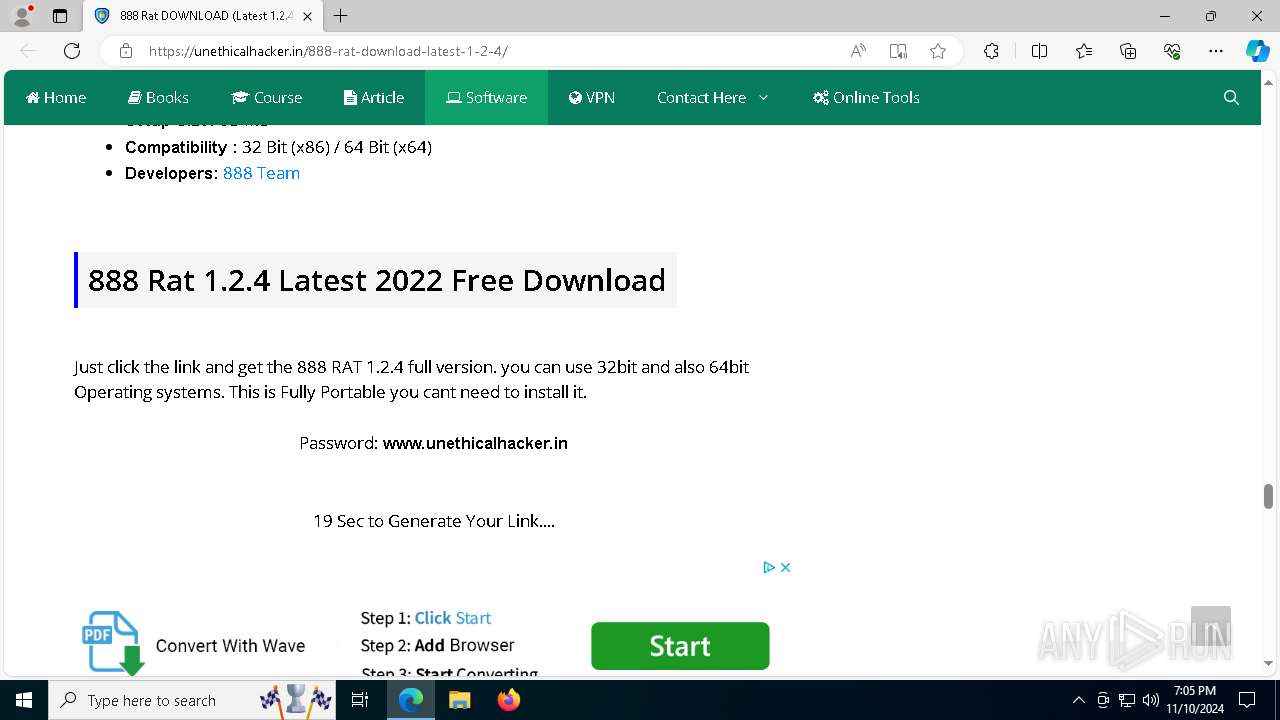Viewport: 1280px width, 720px height.
Task: Open a new browser tab
Action: click(x=341, y=16)
